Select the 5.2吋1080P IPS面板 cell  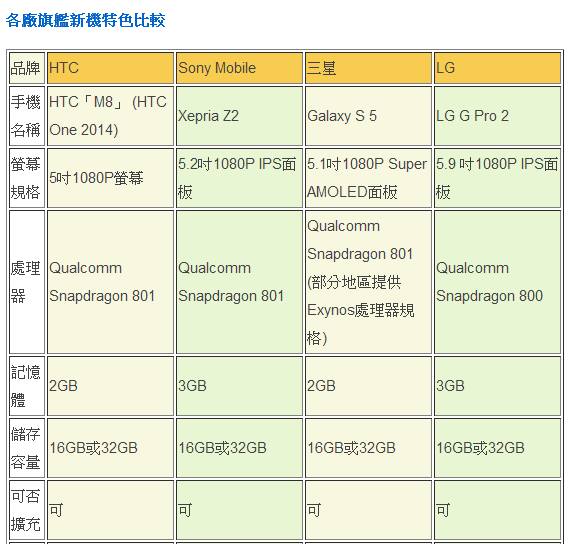pos(240,178)
